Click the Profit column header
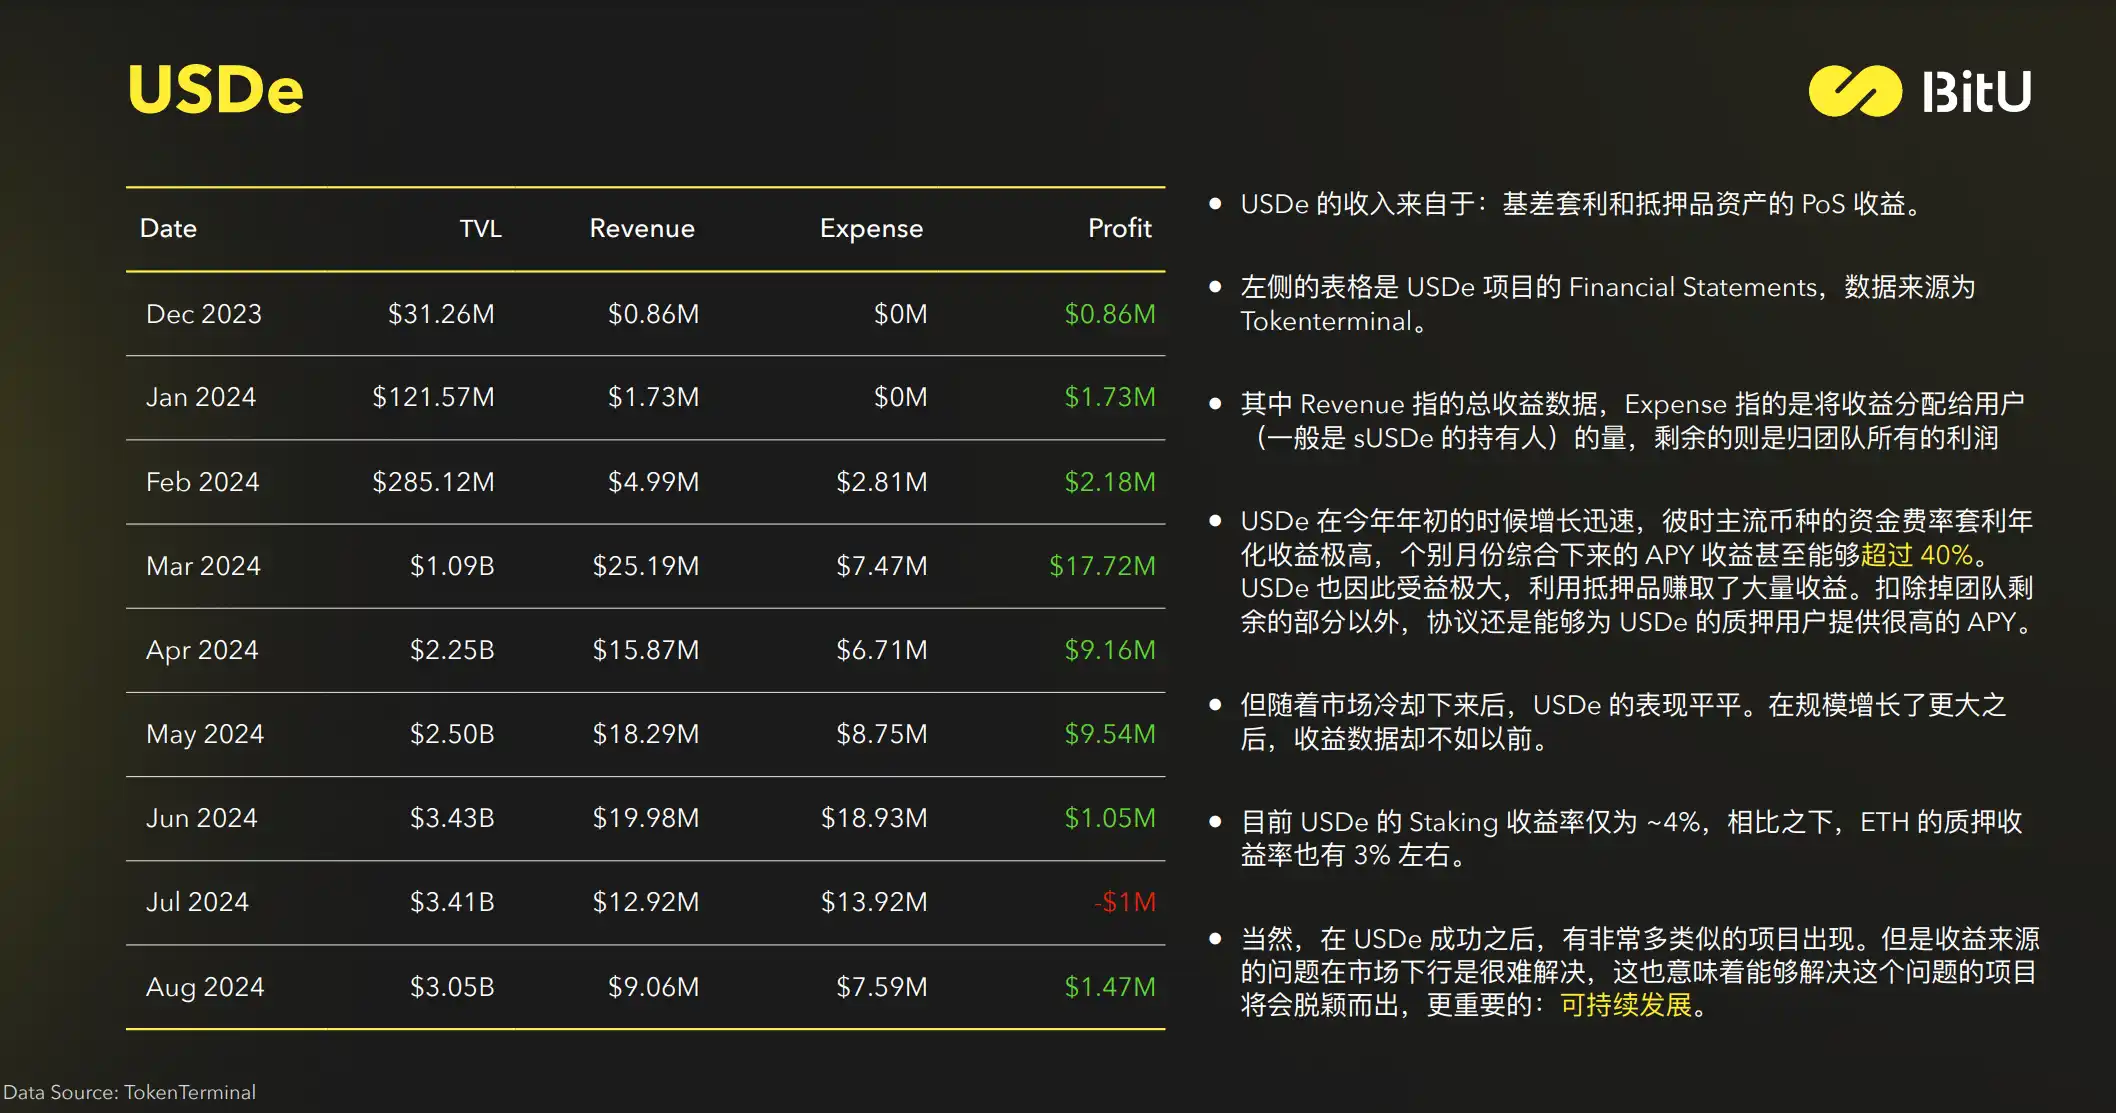 coord(1119,228)
